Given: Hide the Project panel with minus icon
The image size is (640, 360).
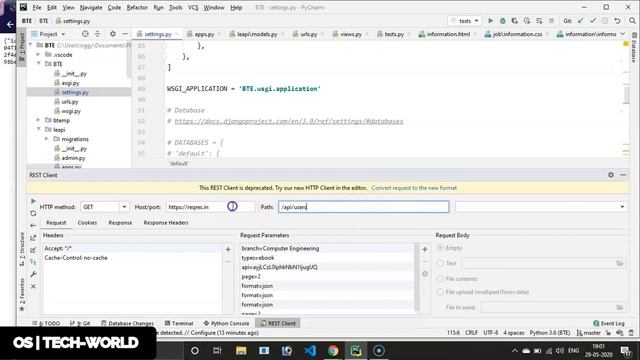Looking at the screenshot, I should click(x=125, y=34).
